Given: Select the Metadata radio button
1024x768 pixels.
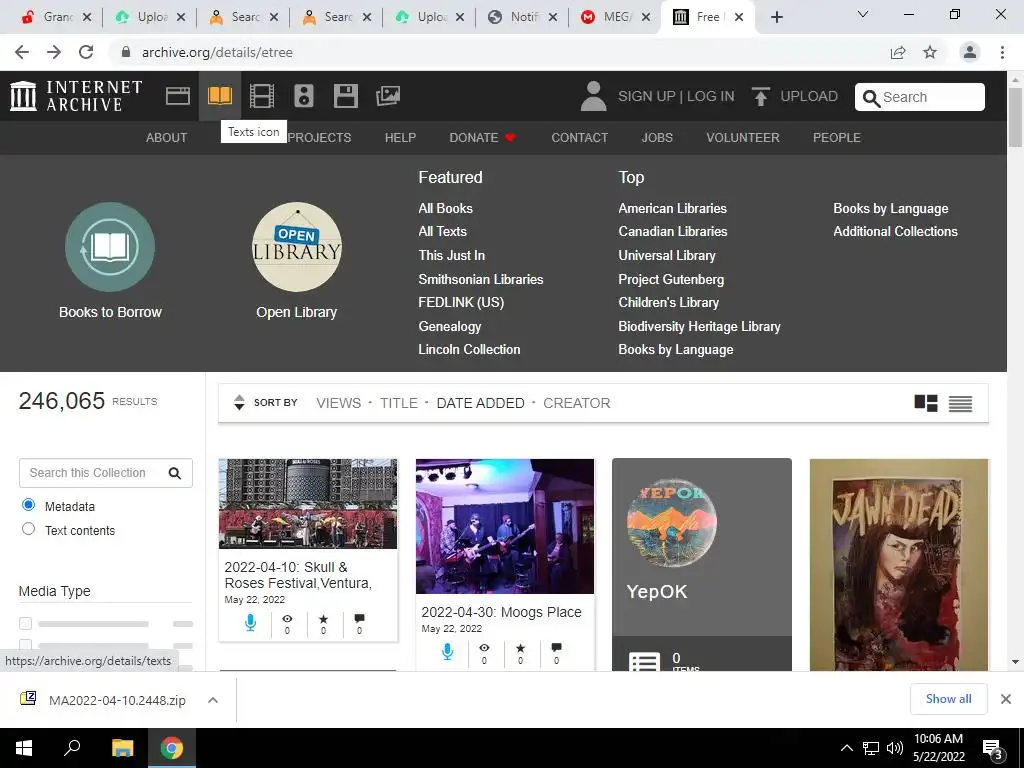Looking at the screenshot, I should pos(28,505).
